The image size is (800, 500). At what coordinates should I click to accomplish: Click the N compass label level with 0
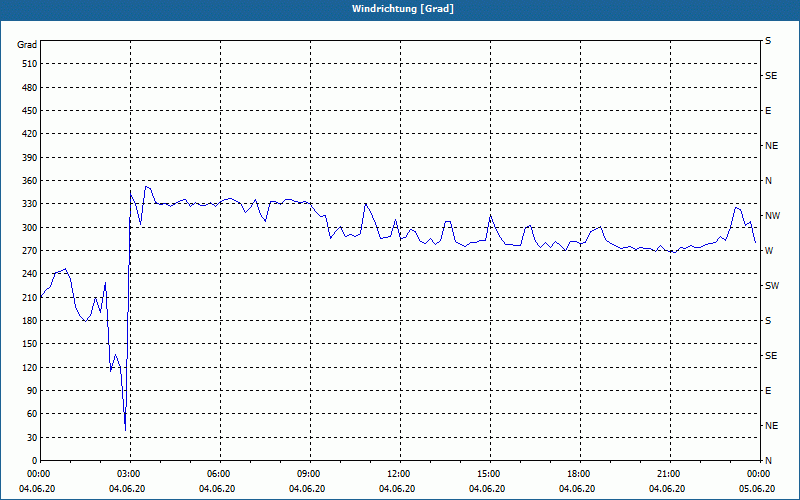coord(768,460)
